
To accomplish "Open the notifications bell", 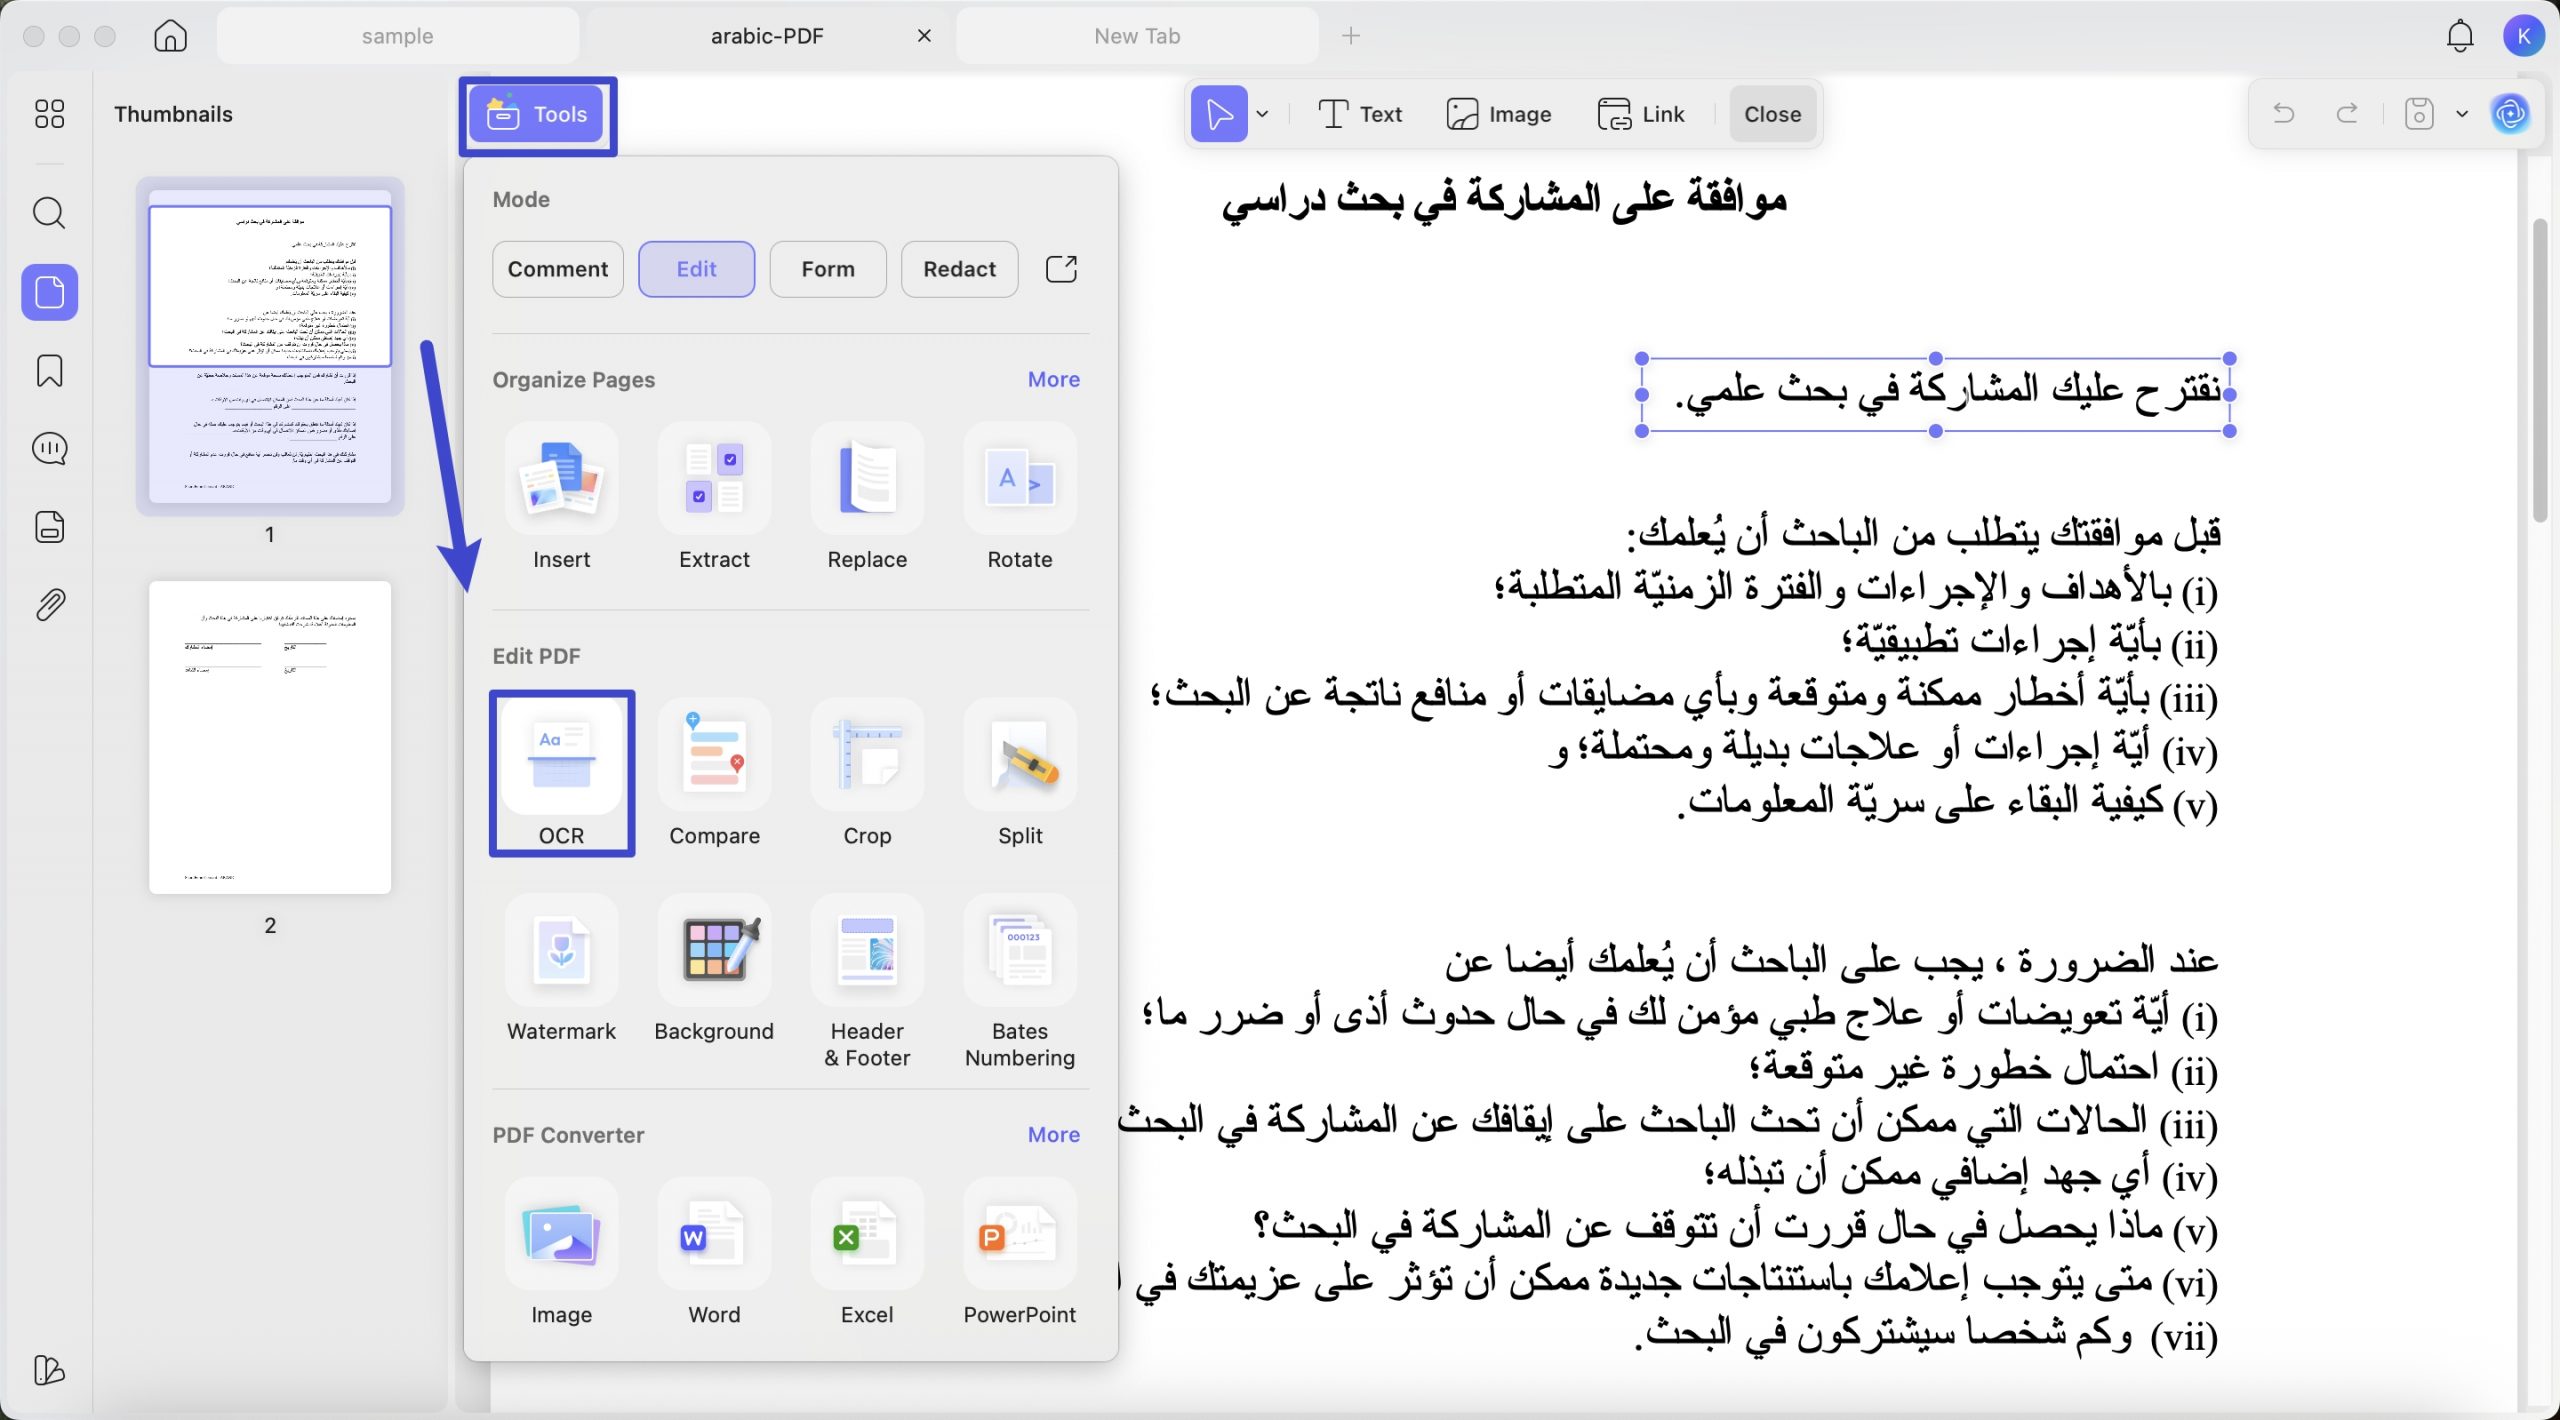I will point(2459,36).
